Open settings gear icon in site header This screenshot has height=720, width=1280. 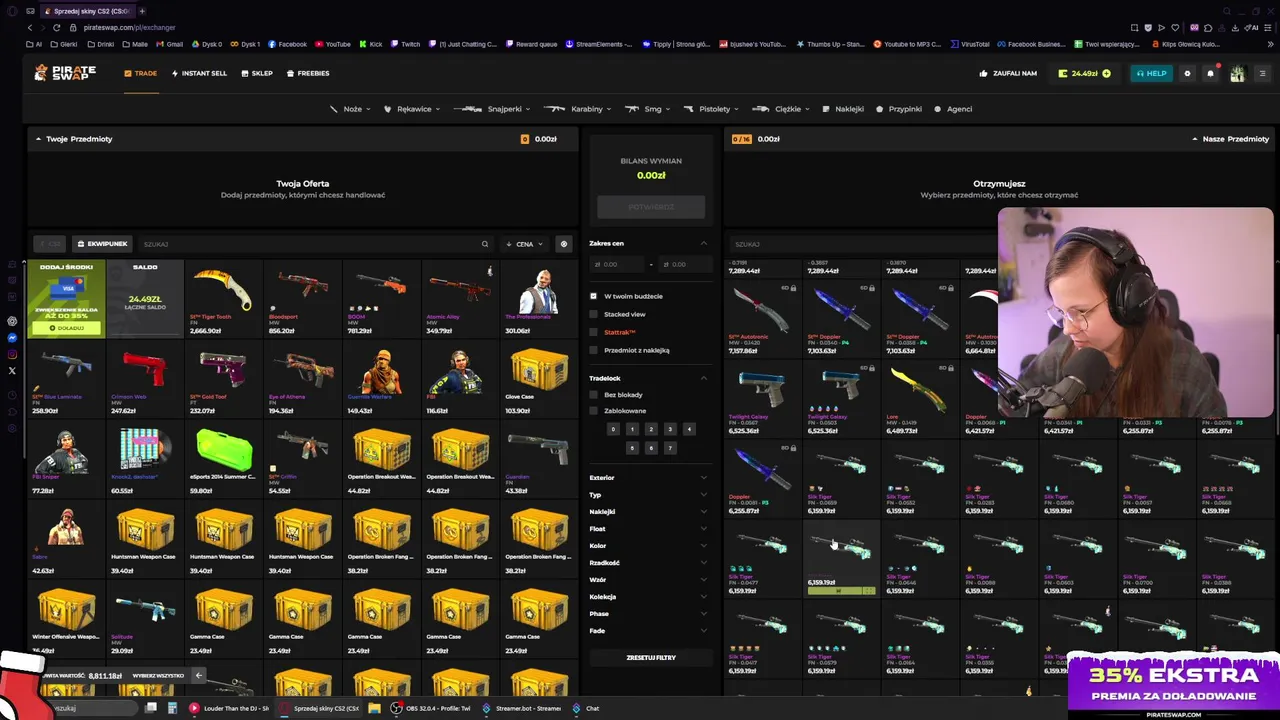click(x=1187, y=73)
